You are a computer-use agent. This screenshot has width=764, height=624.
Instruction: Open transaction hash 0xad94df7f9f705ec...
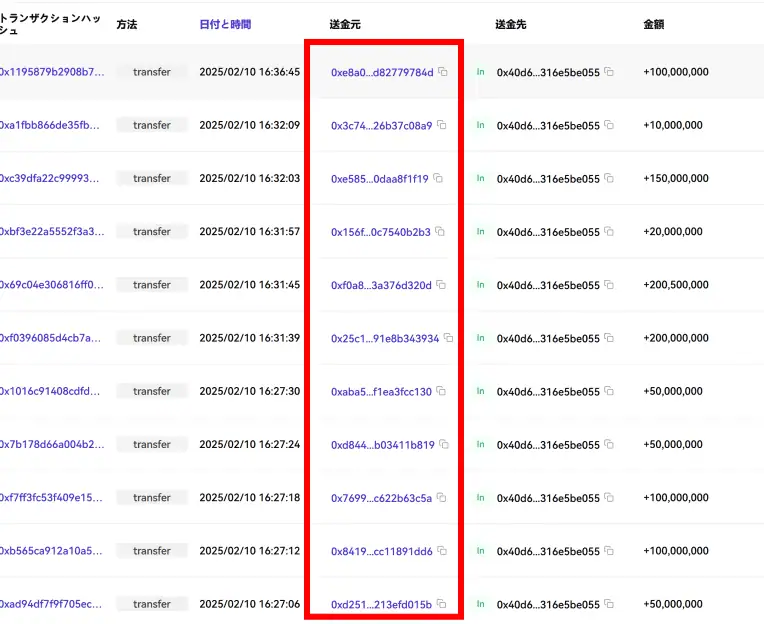click(51, 604)
